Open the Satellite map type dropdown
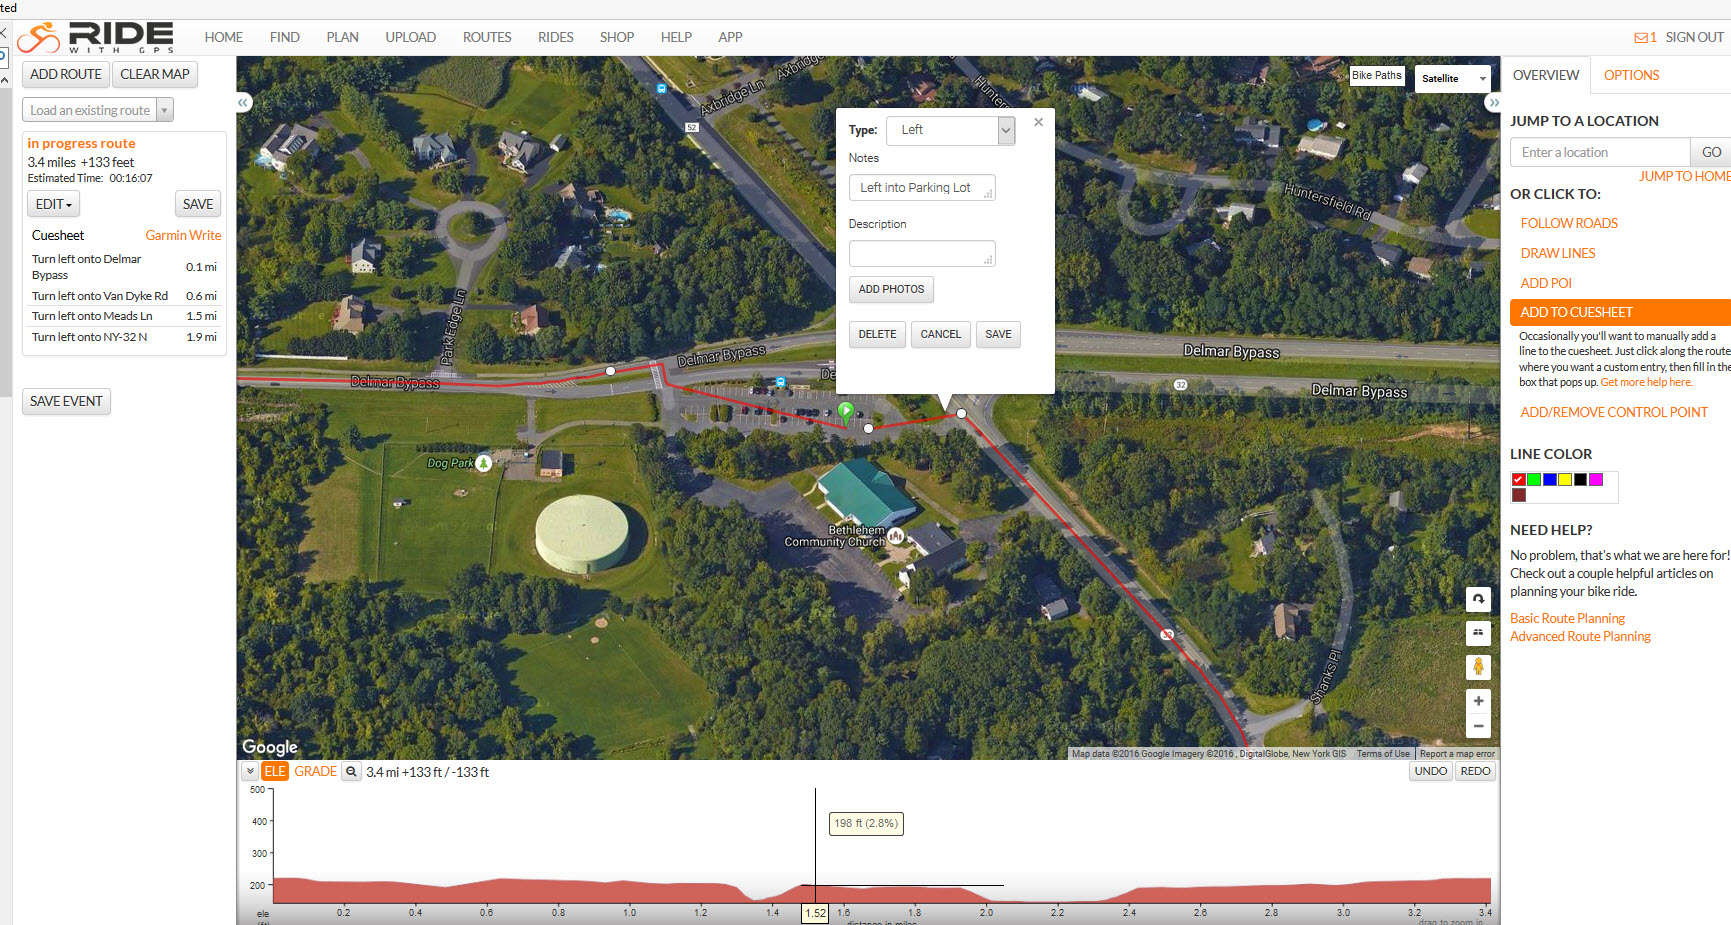 tap(1453, 78)
